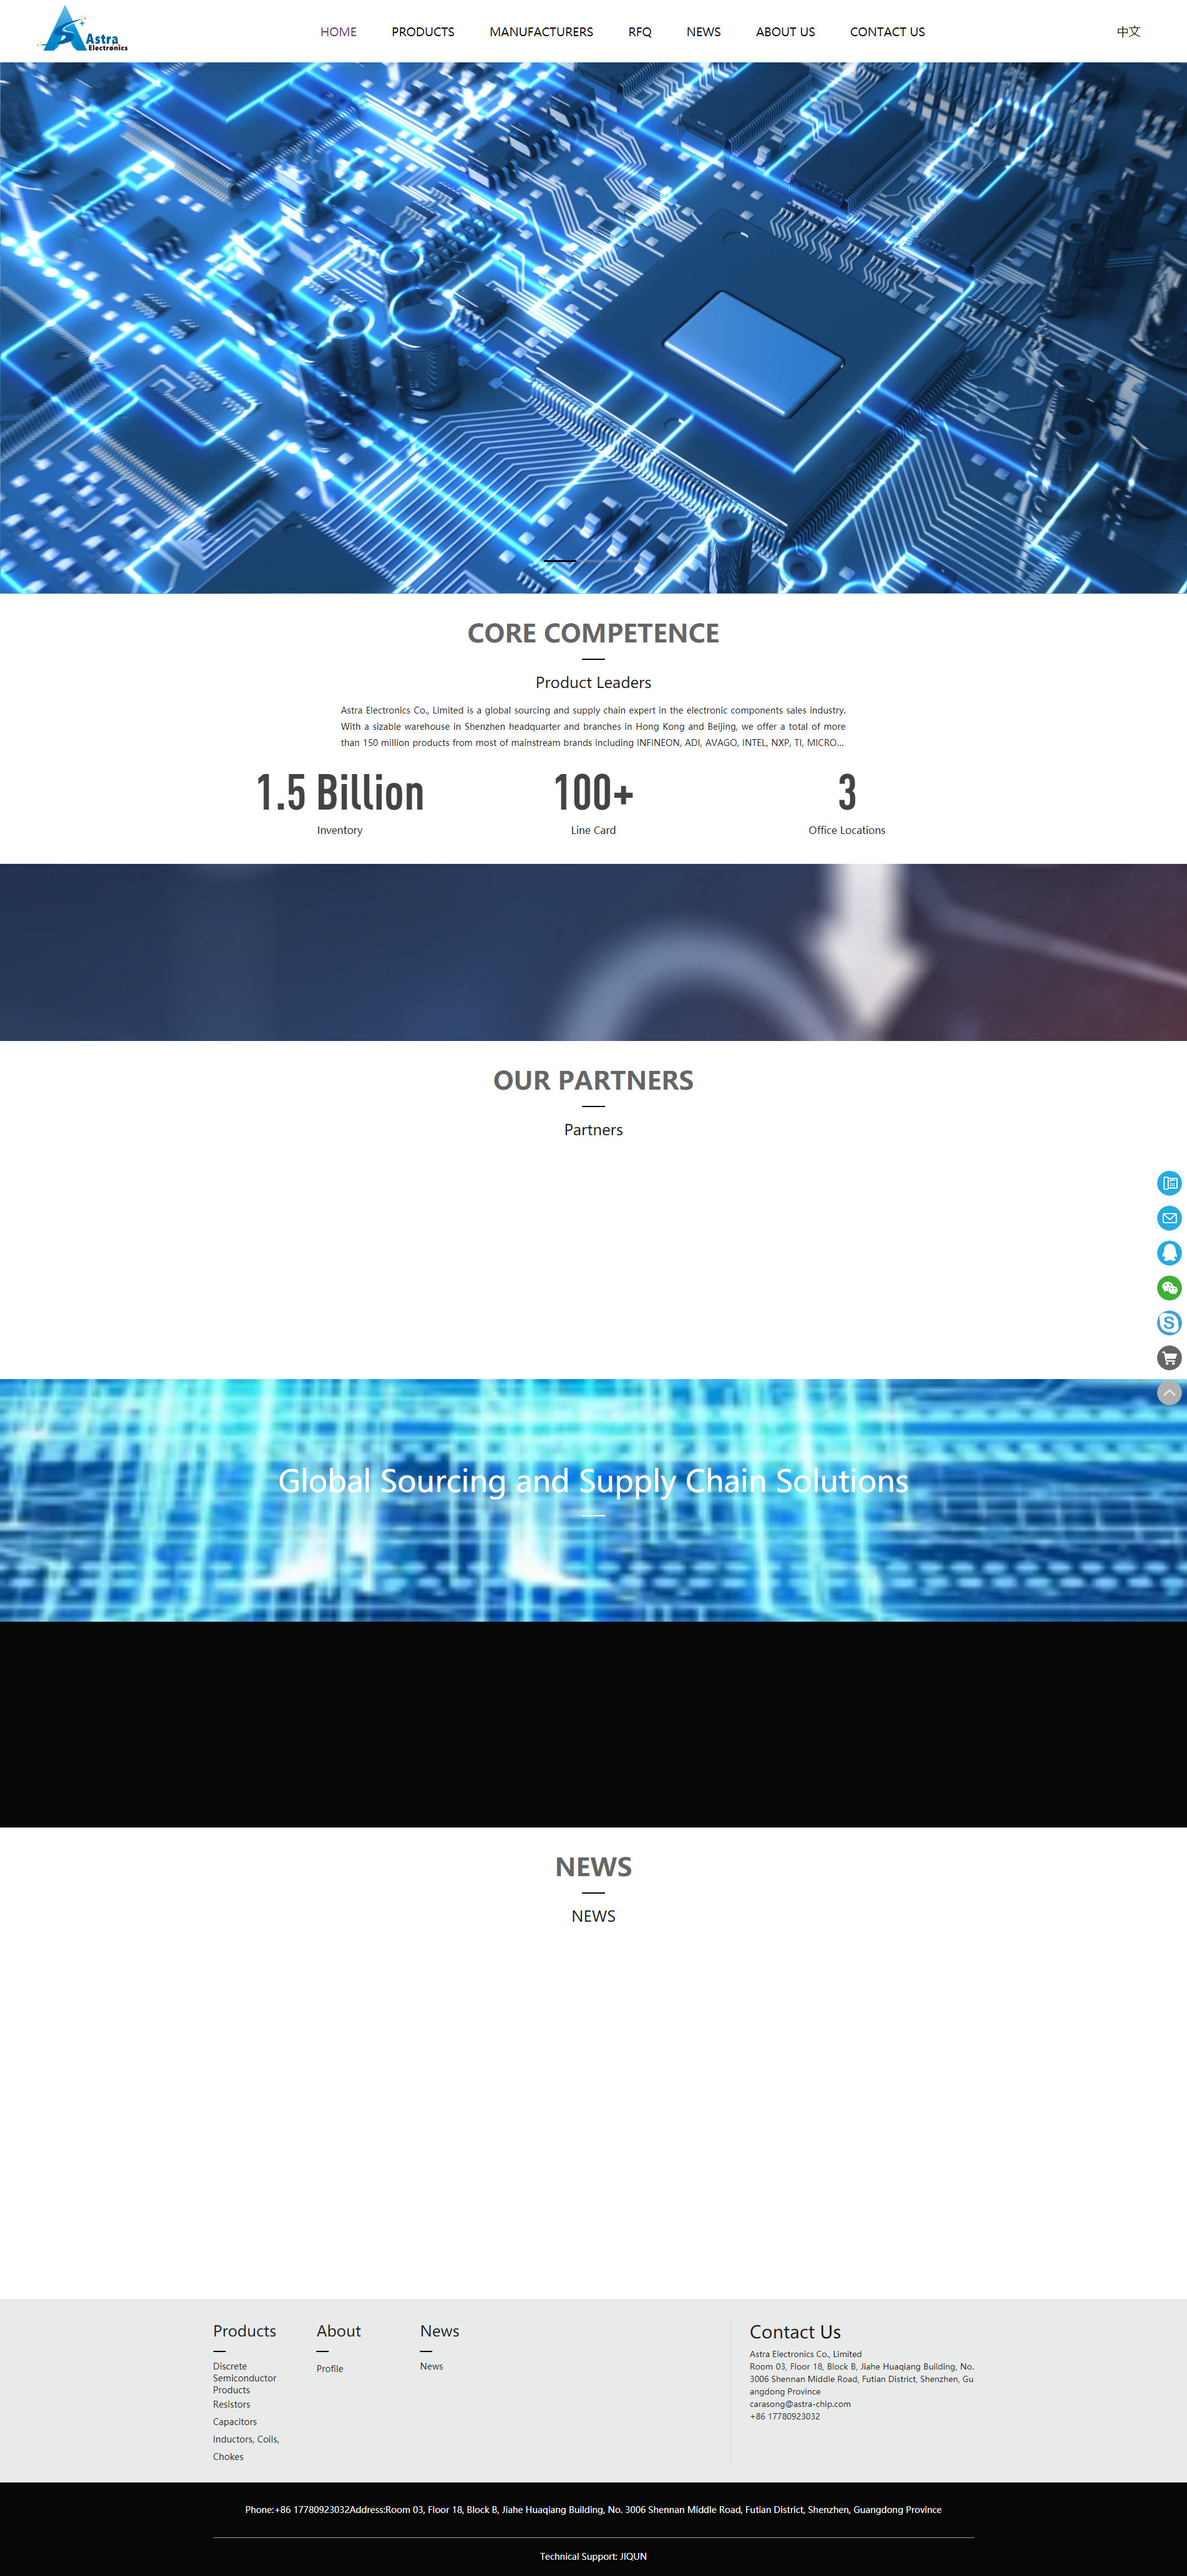Screen dimensions: 1187x2576
Task: Open ABOUT US in top navigation
Action: tap(785, 32)
